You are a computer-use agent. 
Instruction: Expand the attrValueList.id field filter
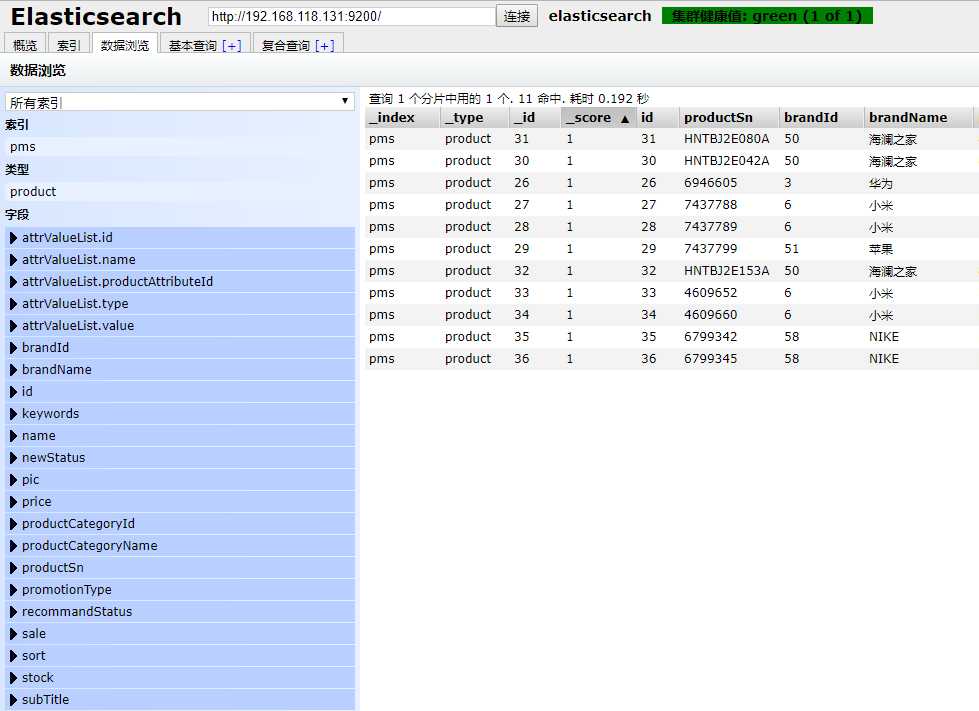pos(180,237)
